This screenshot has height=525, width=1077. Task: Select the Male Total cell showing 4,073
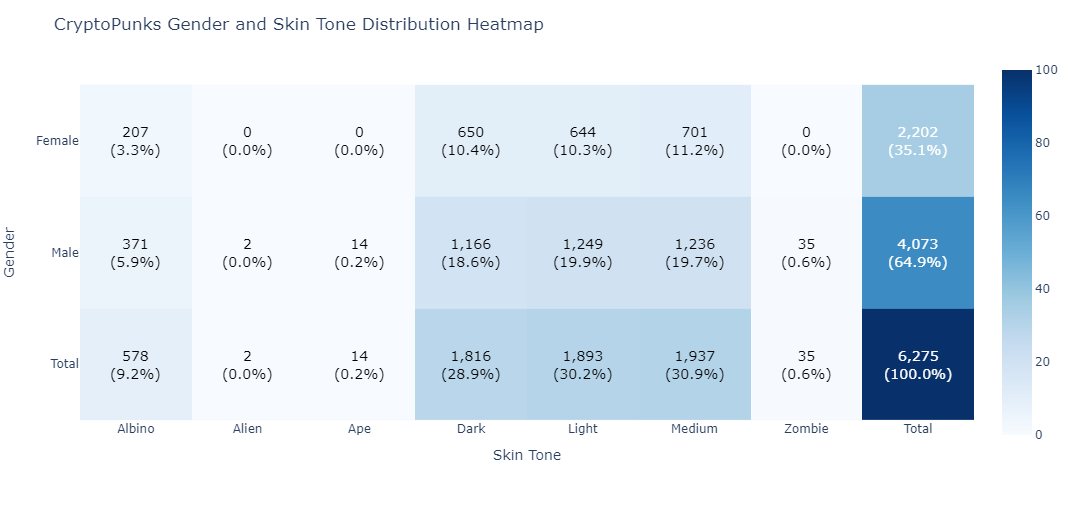917,253
